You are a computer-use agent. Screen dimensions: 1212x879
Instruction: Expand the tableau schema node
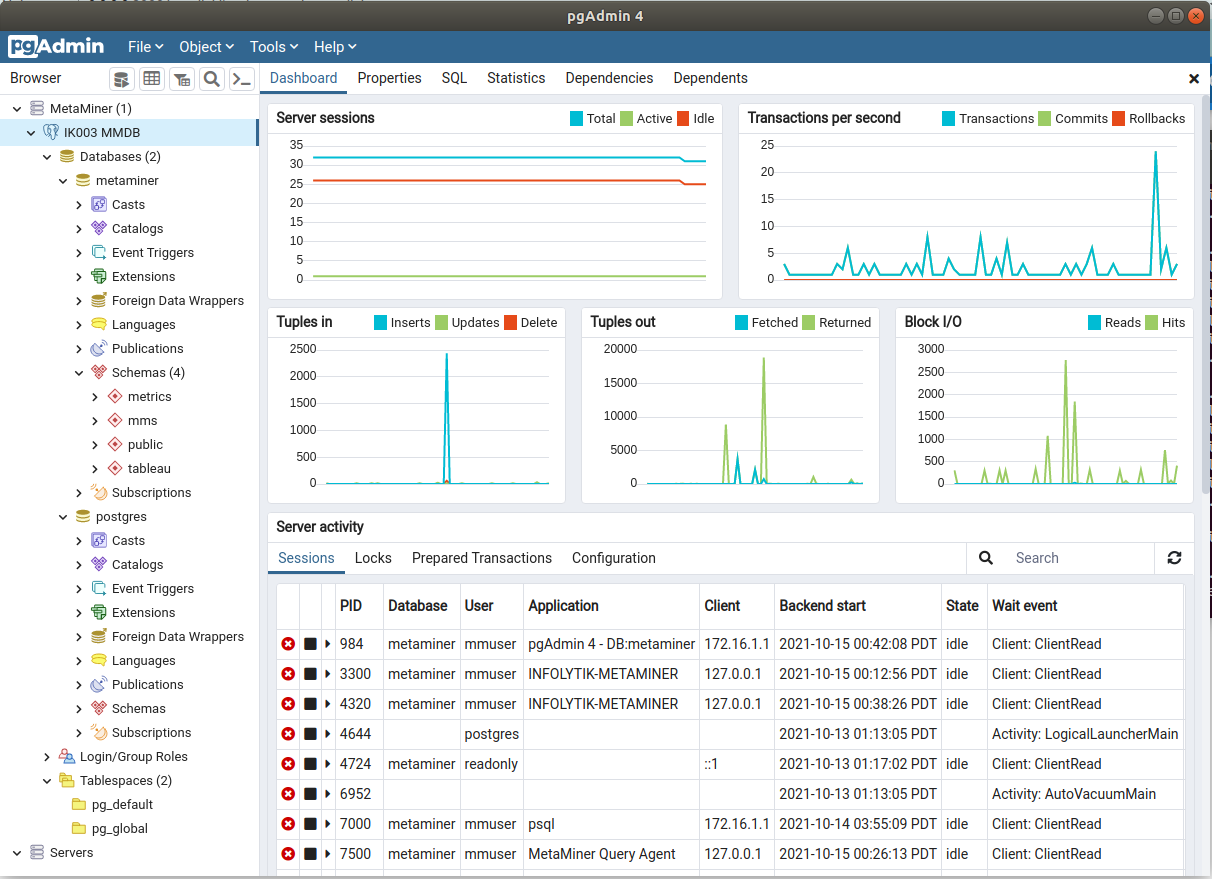coord(95,469)
